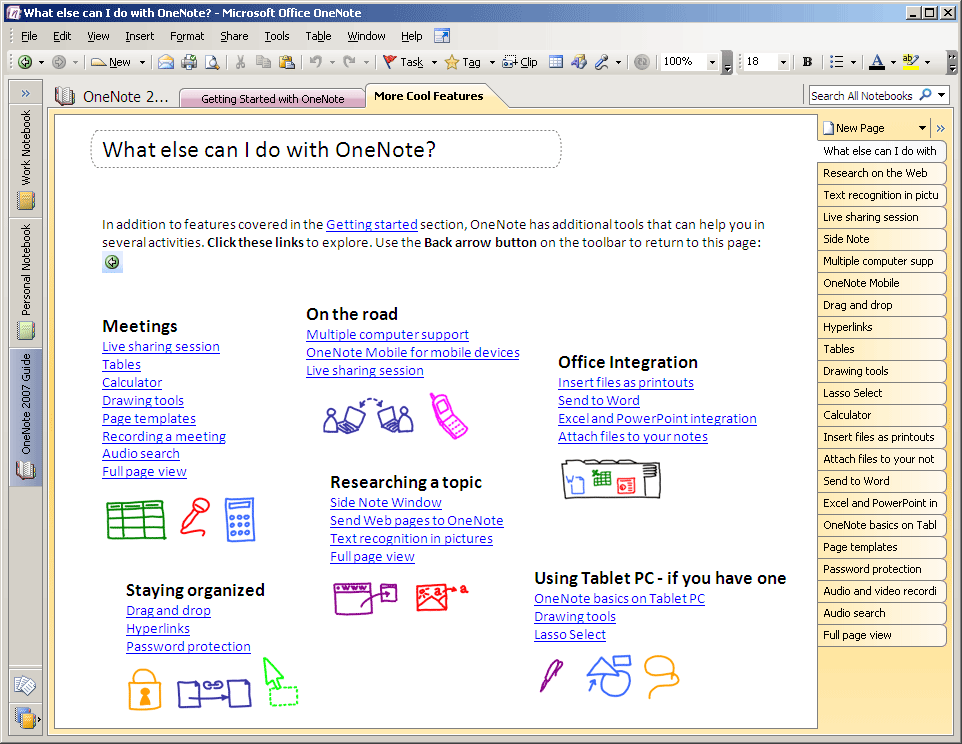The height and width of the screenshot is (744, 962).
Task: Open the Font Color dropdown arrow
Action: 893,62
